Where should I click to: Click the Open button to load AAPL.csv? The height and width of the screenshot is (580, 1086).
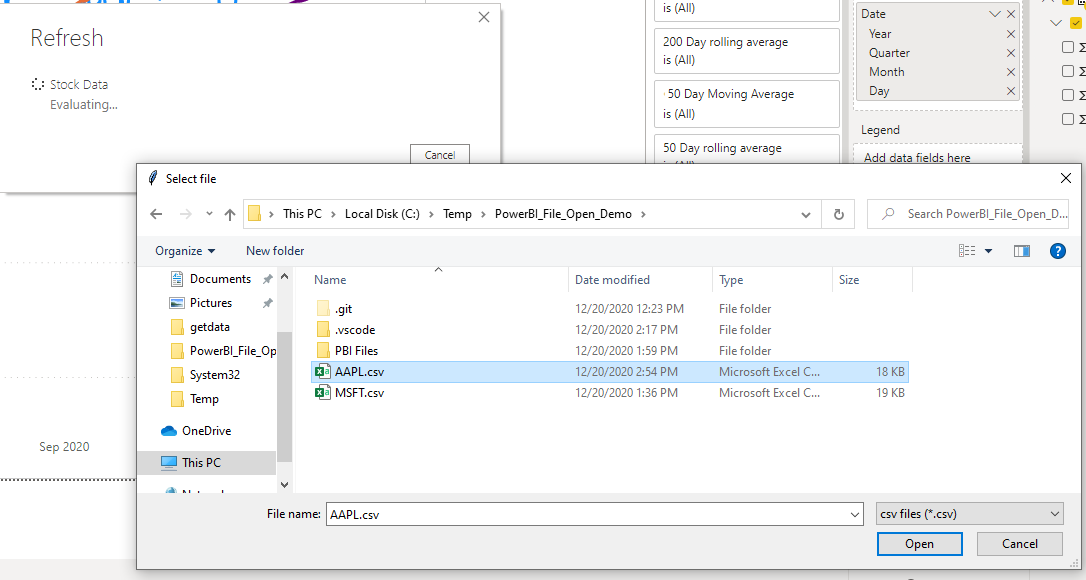click(x=918, y=543)
